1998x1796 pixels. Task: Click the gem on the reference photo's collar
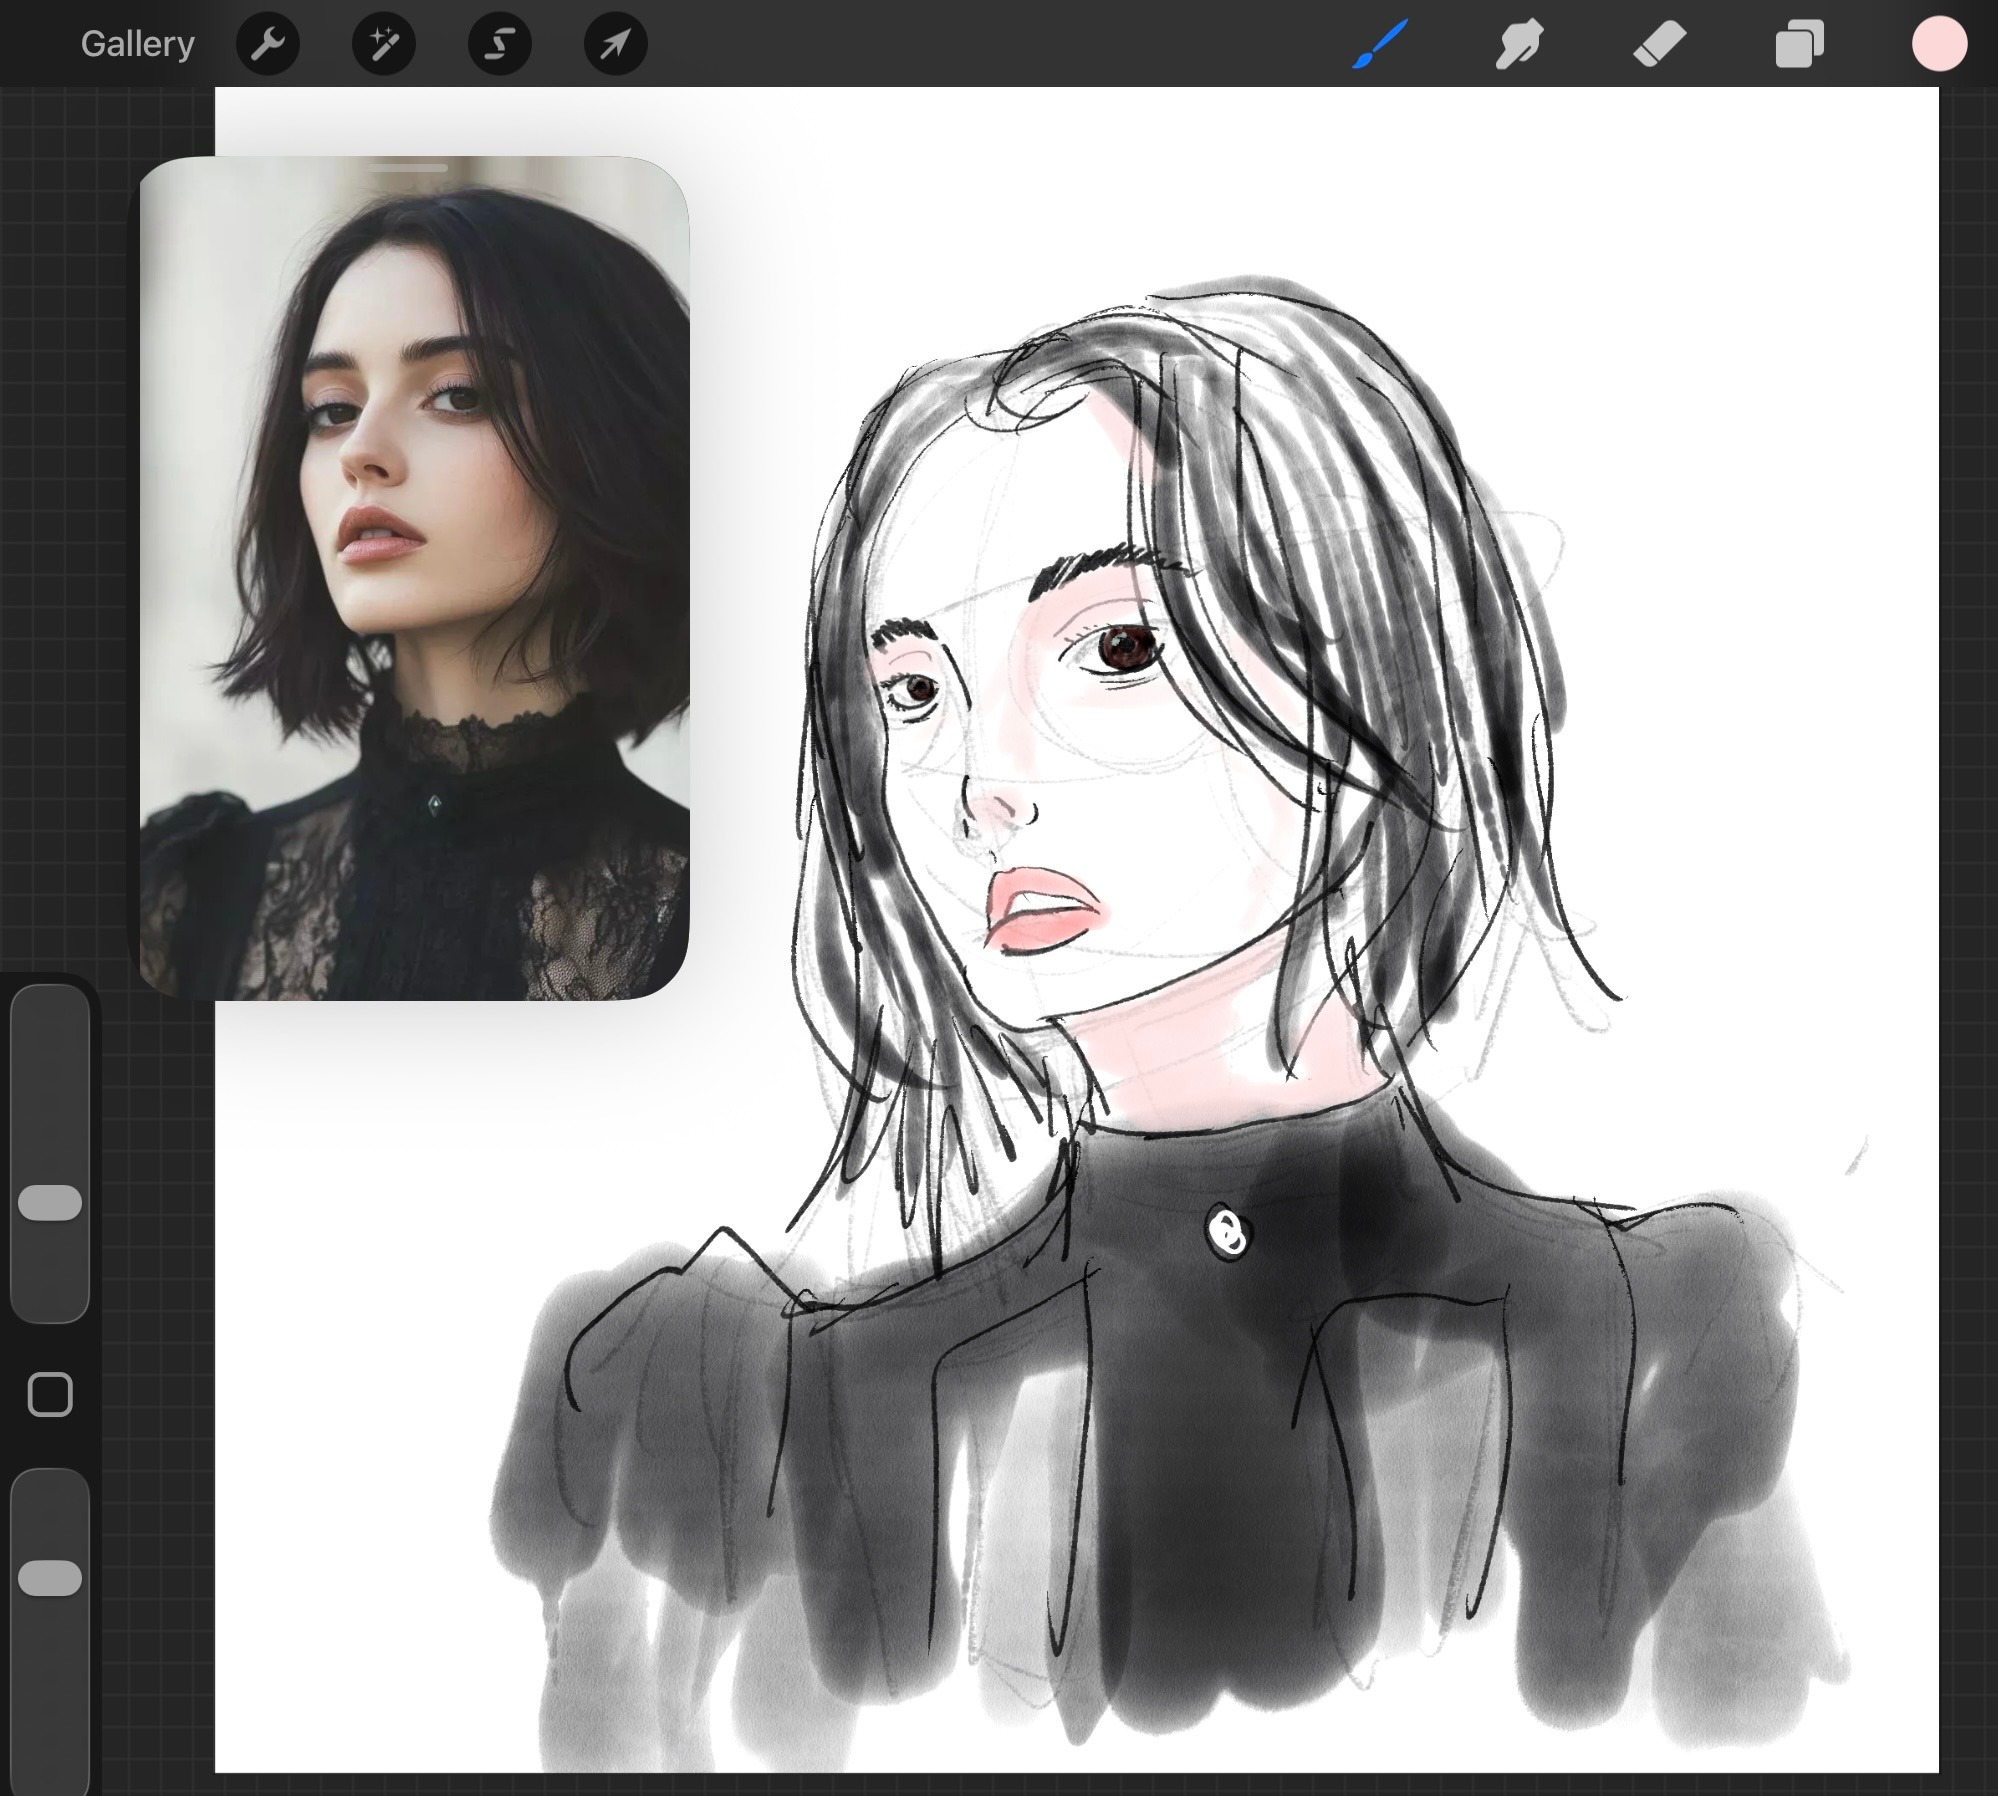click(435, 803)
